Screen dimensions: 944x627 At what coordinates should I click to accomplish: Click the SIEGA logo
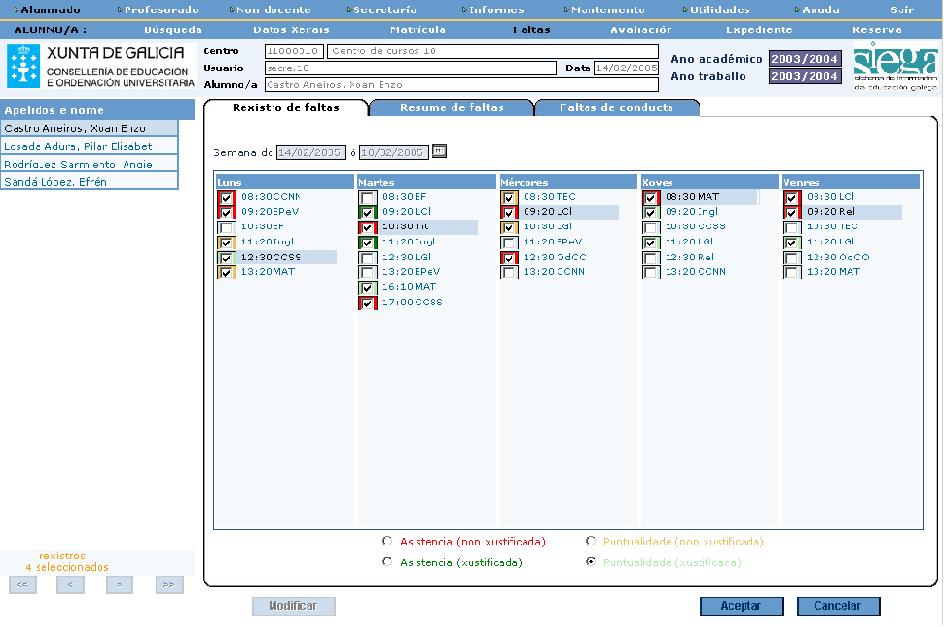[895, 66]
